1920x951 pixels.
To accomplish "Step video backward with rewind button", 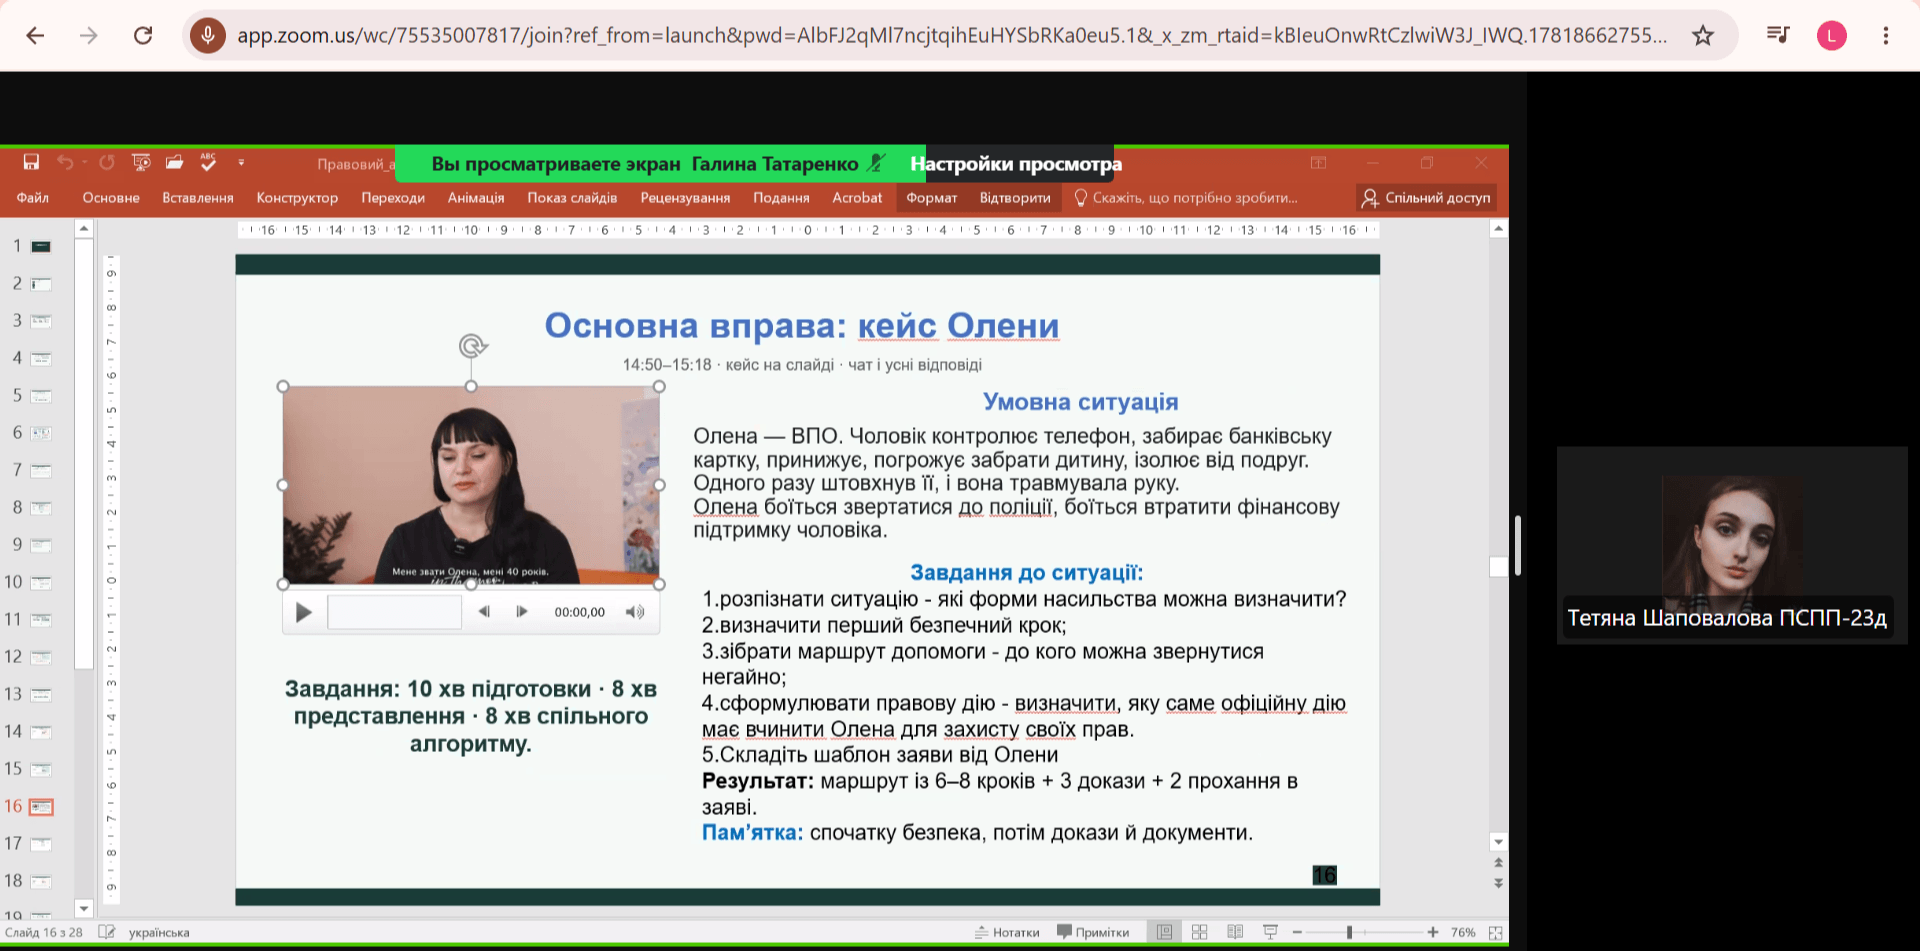I will [484, 612].
